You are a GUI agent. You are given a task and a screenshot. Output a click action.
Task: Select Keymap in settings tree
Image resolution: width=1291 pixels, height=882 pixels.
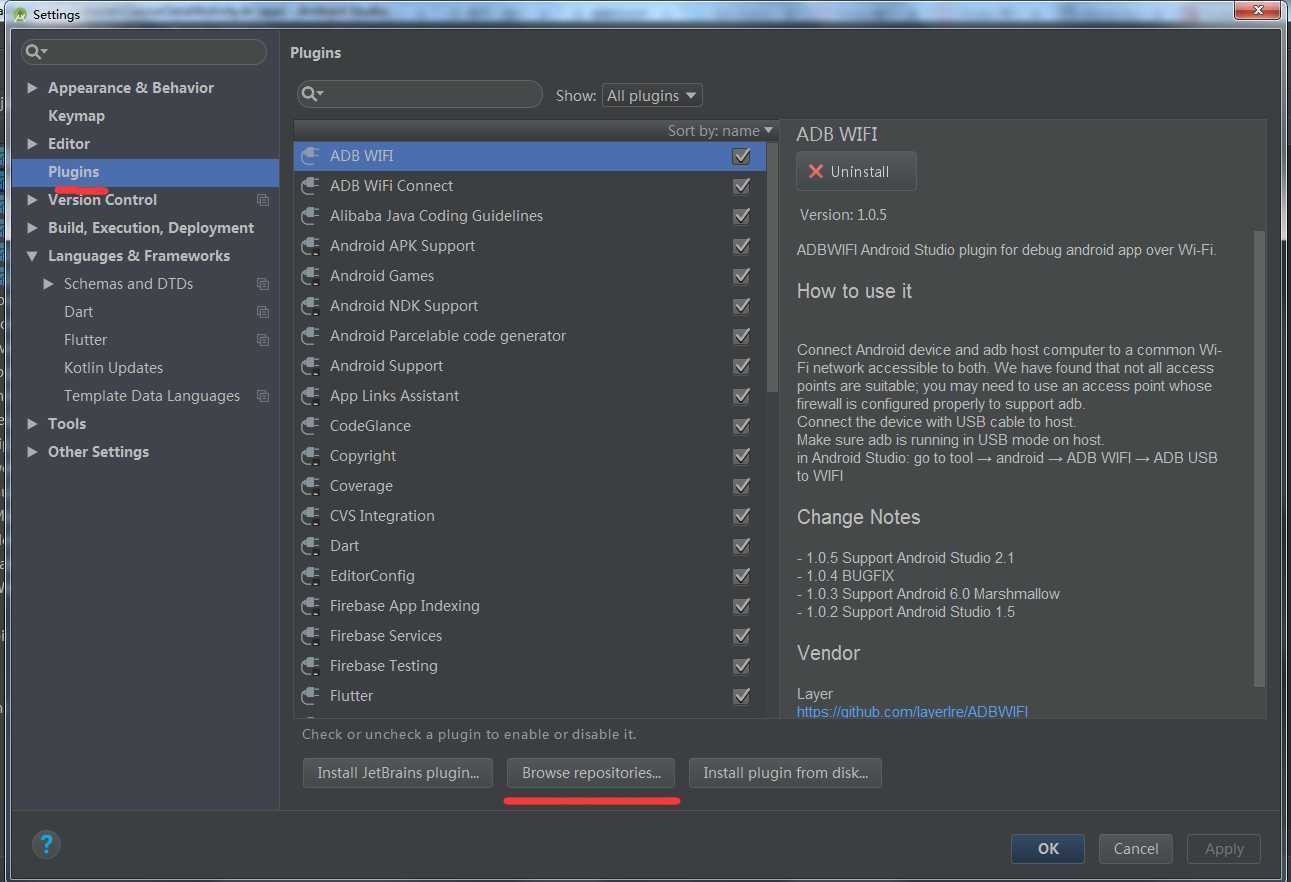point(76,116)
